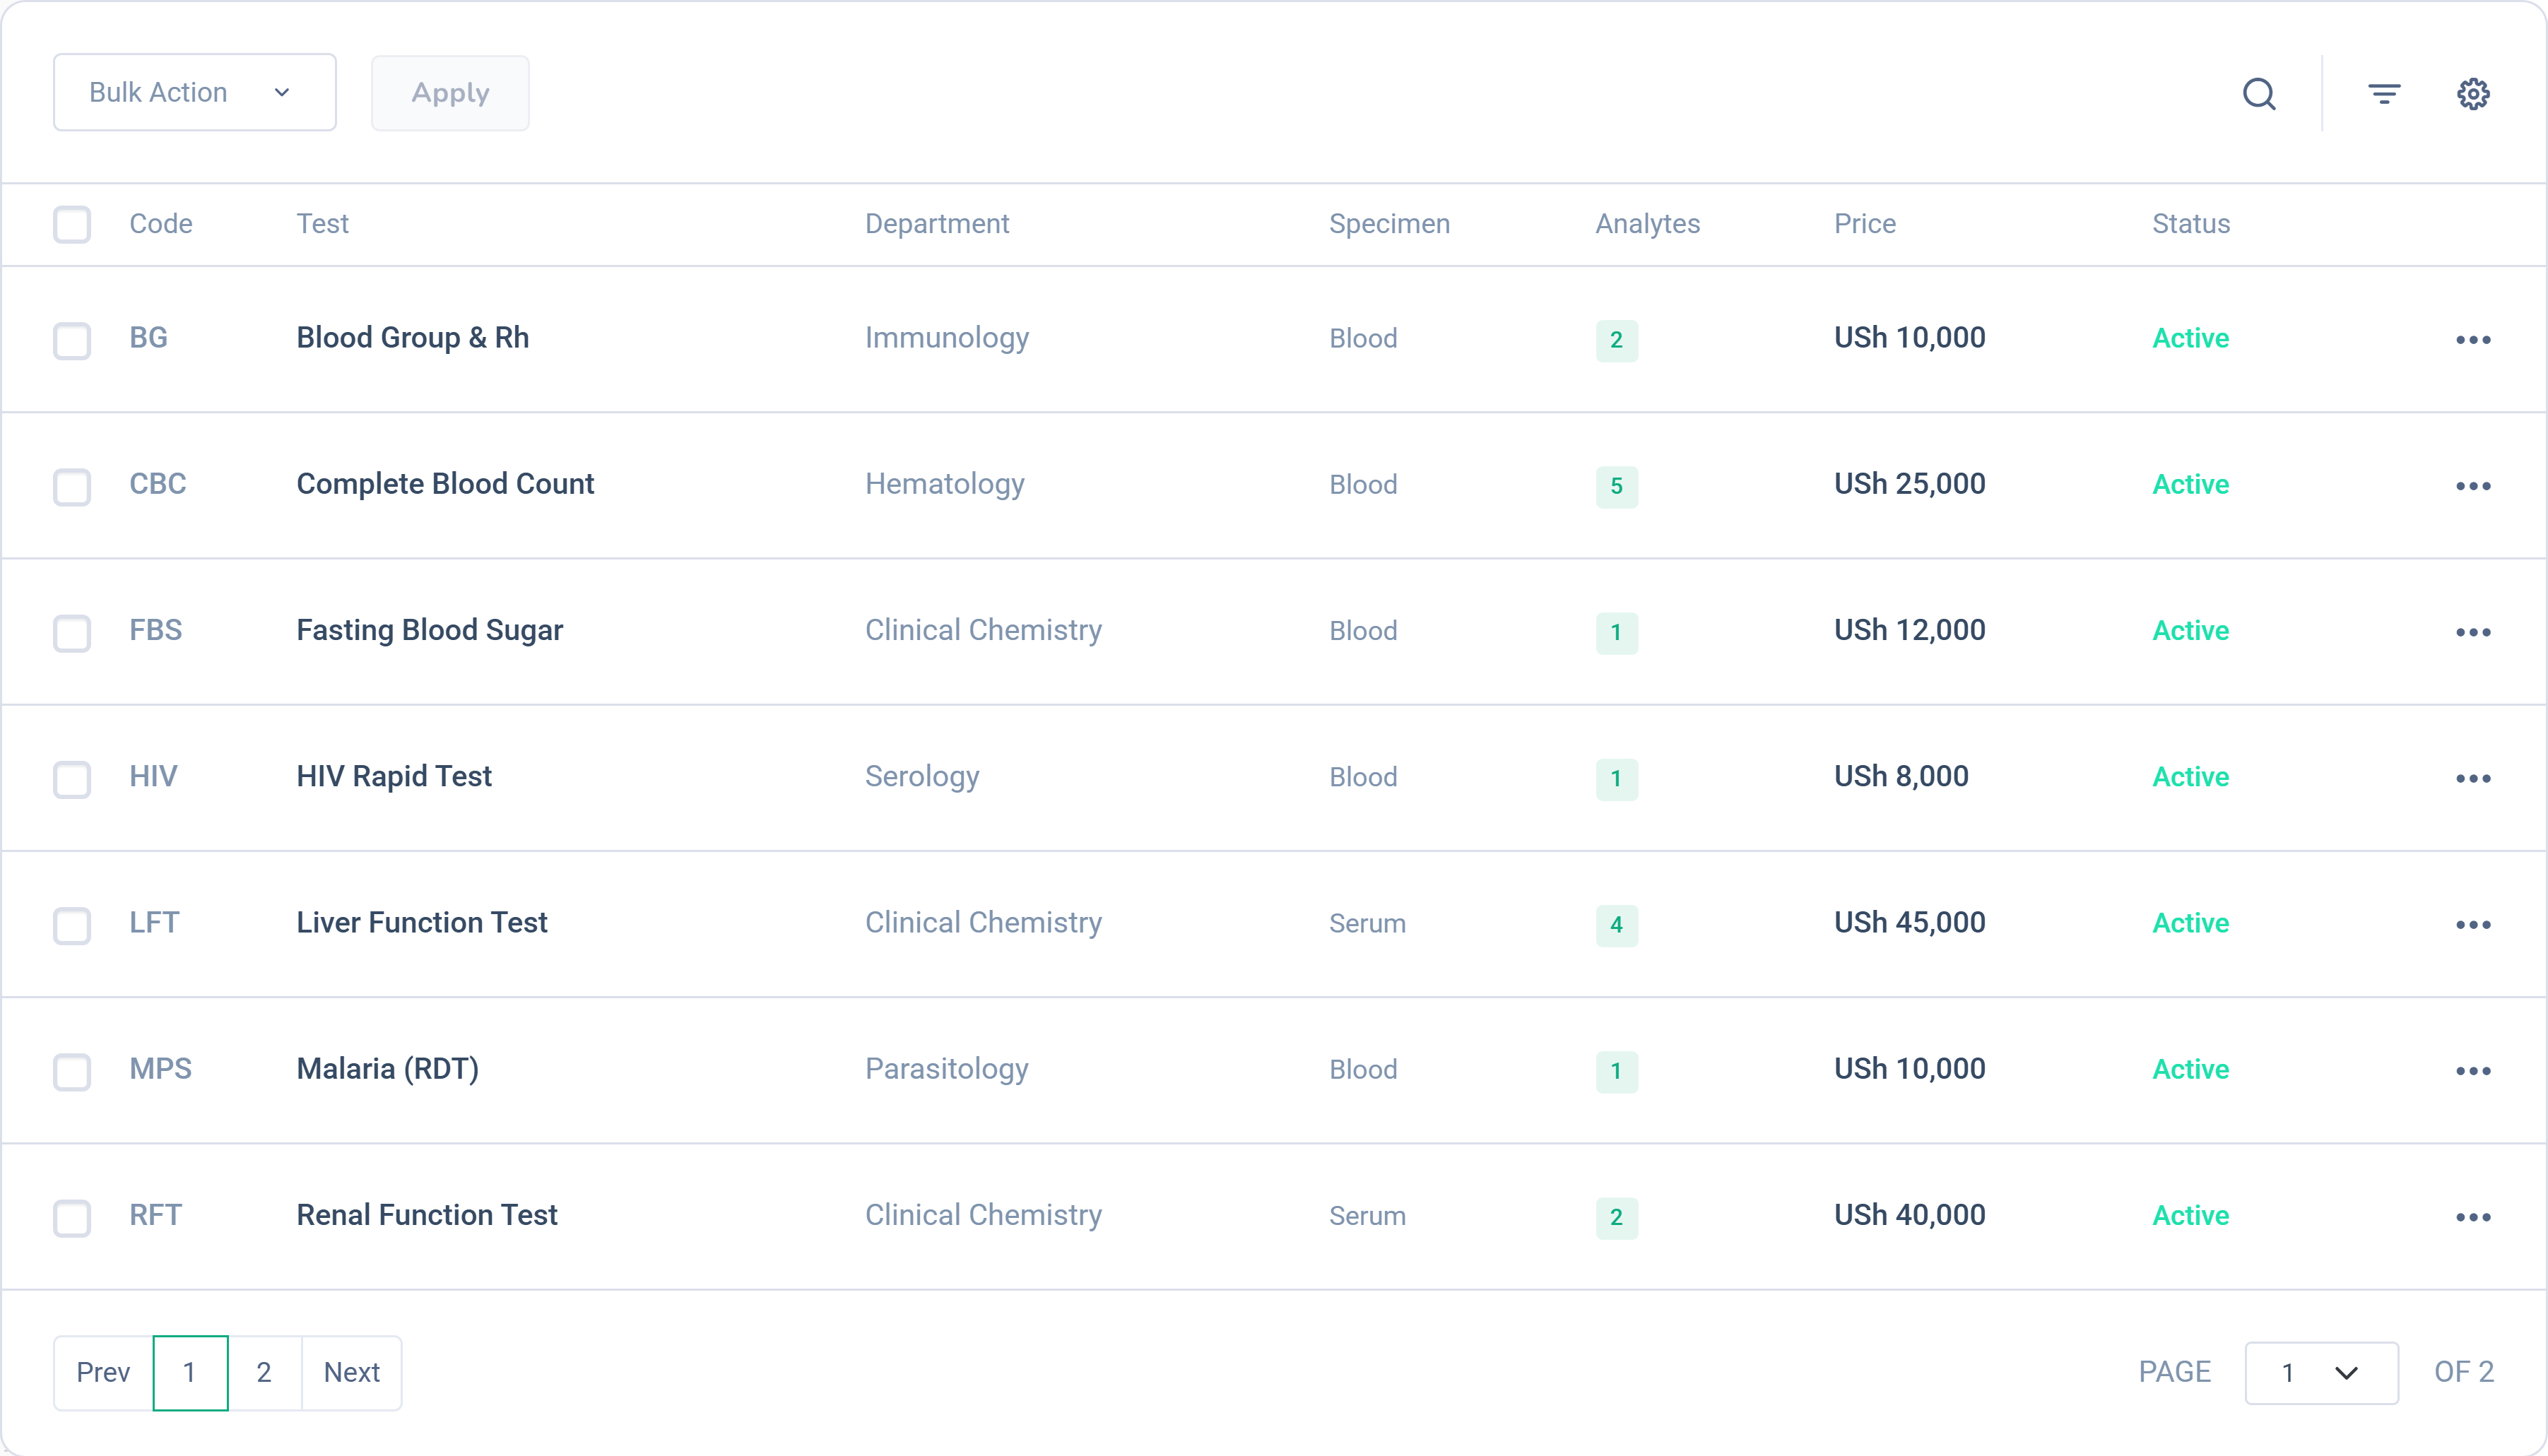The height and width of the screenshot is (1456, 2548).
Task: Open more options for Blood Group & Rh
Action: tap(2473, 340)
